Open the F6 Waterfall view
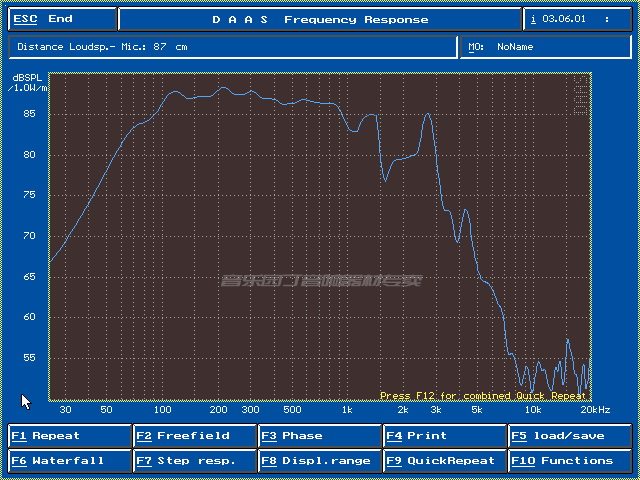 point(69,461)
